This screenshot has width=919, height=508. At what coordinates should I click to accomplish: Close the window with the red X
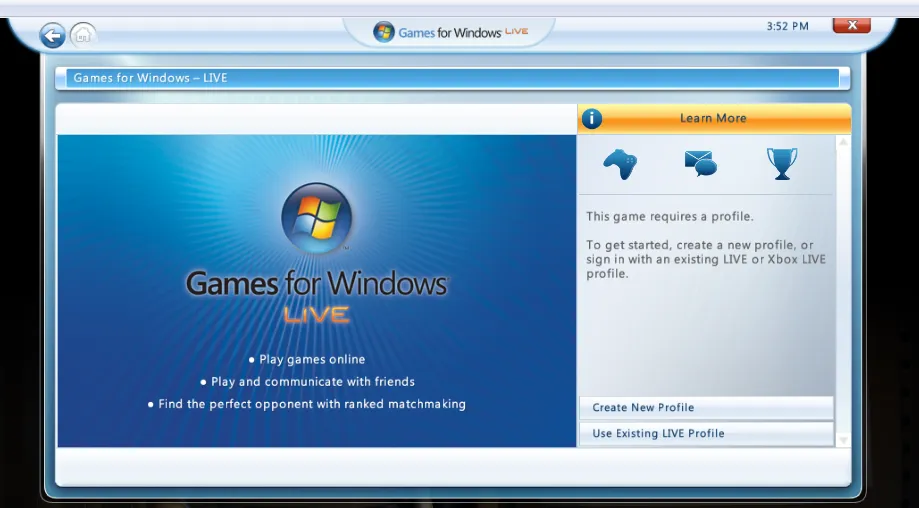(x=851, y=26)
